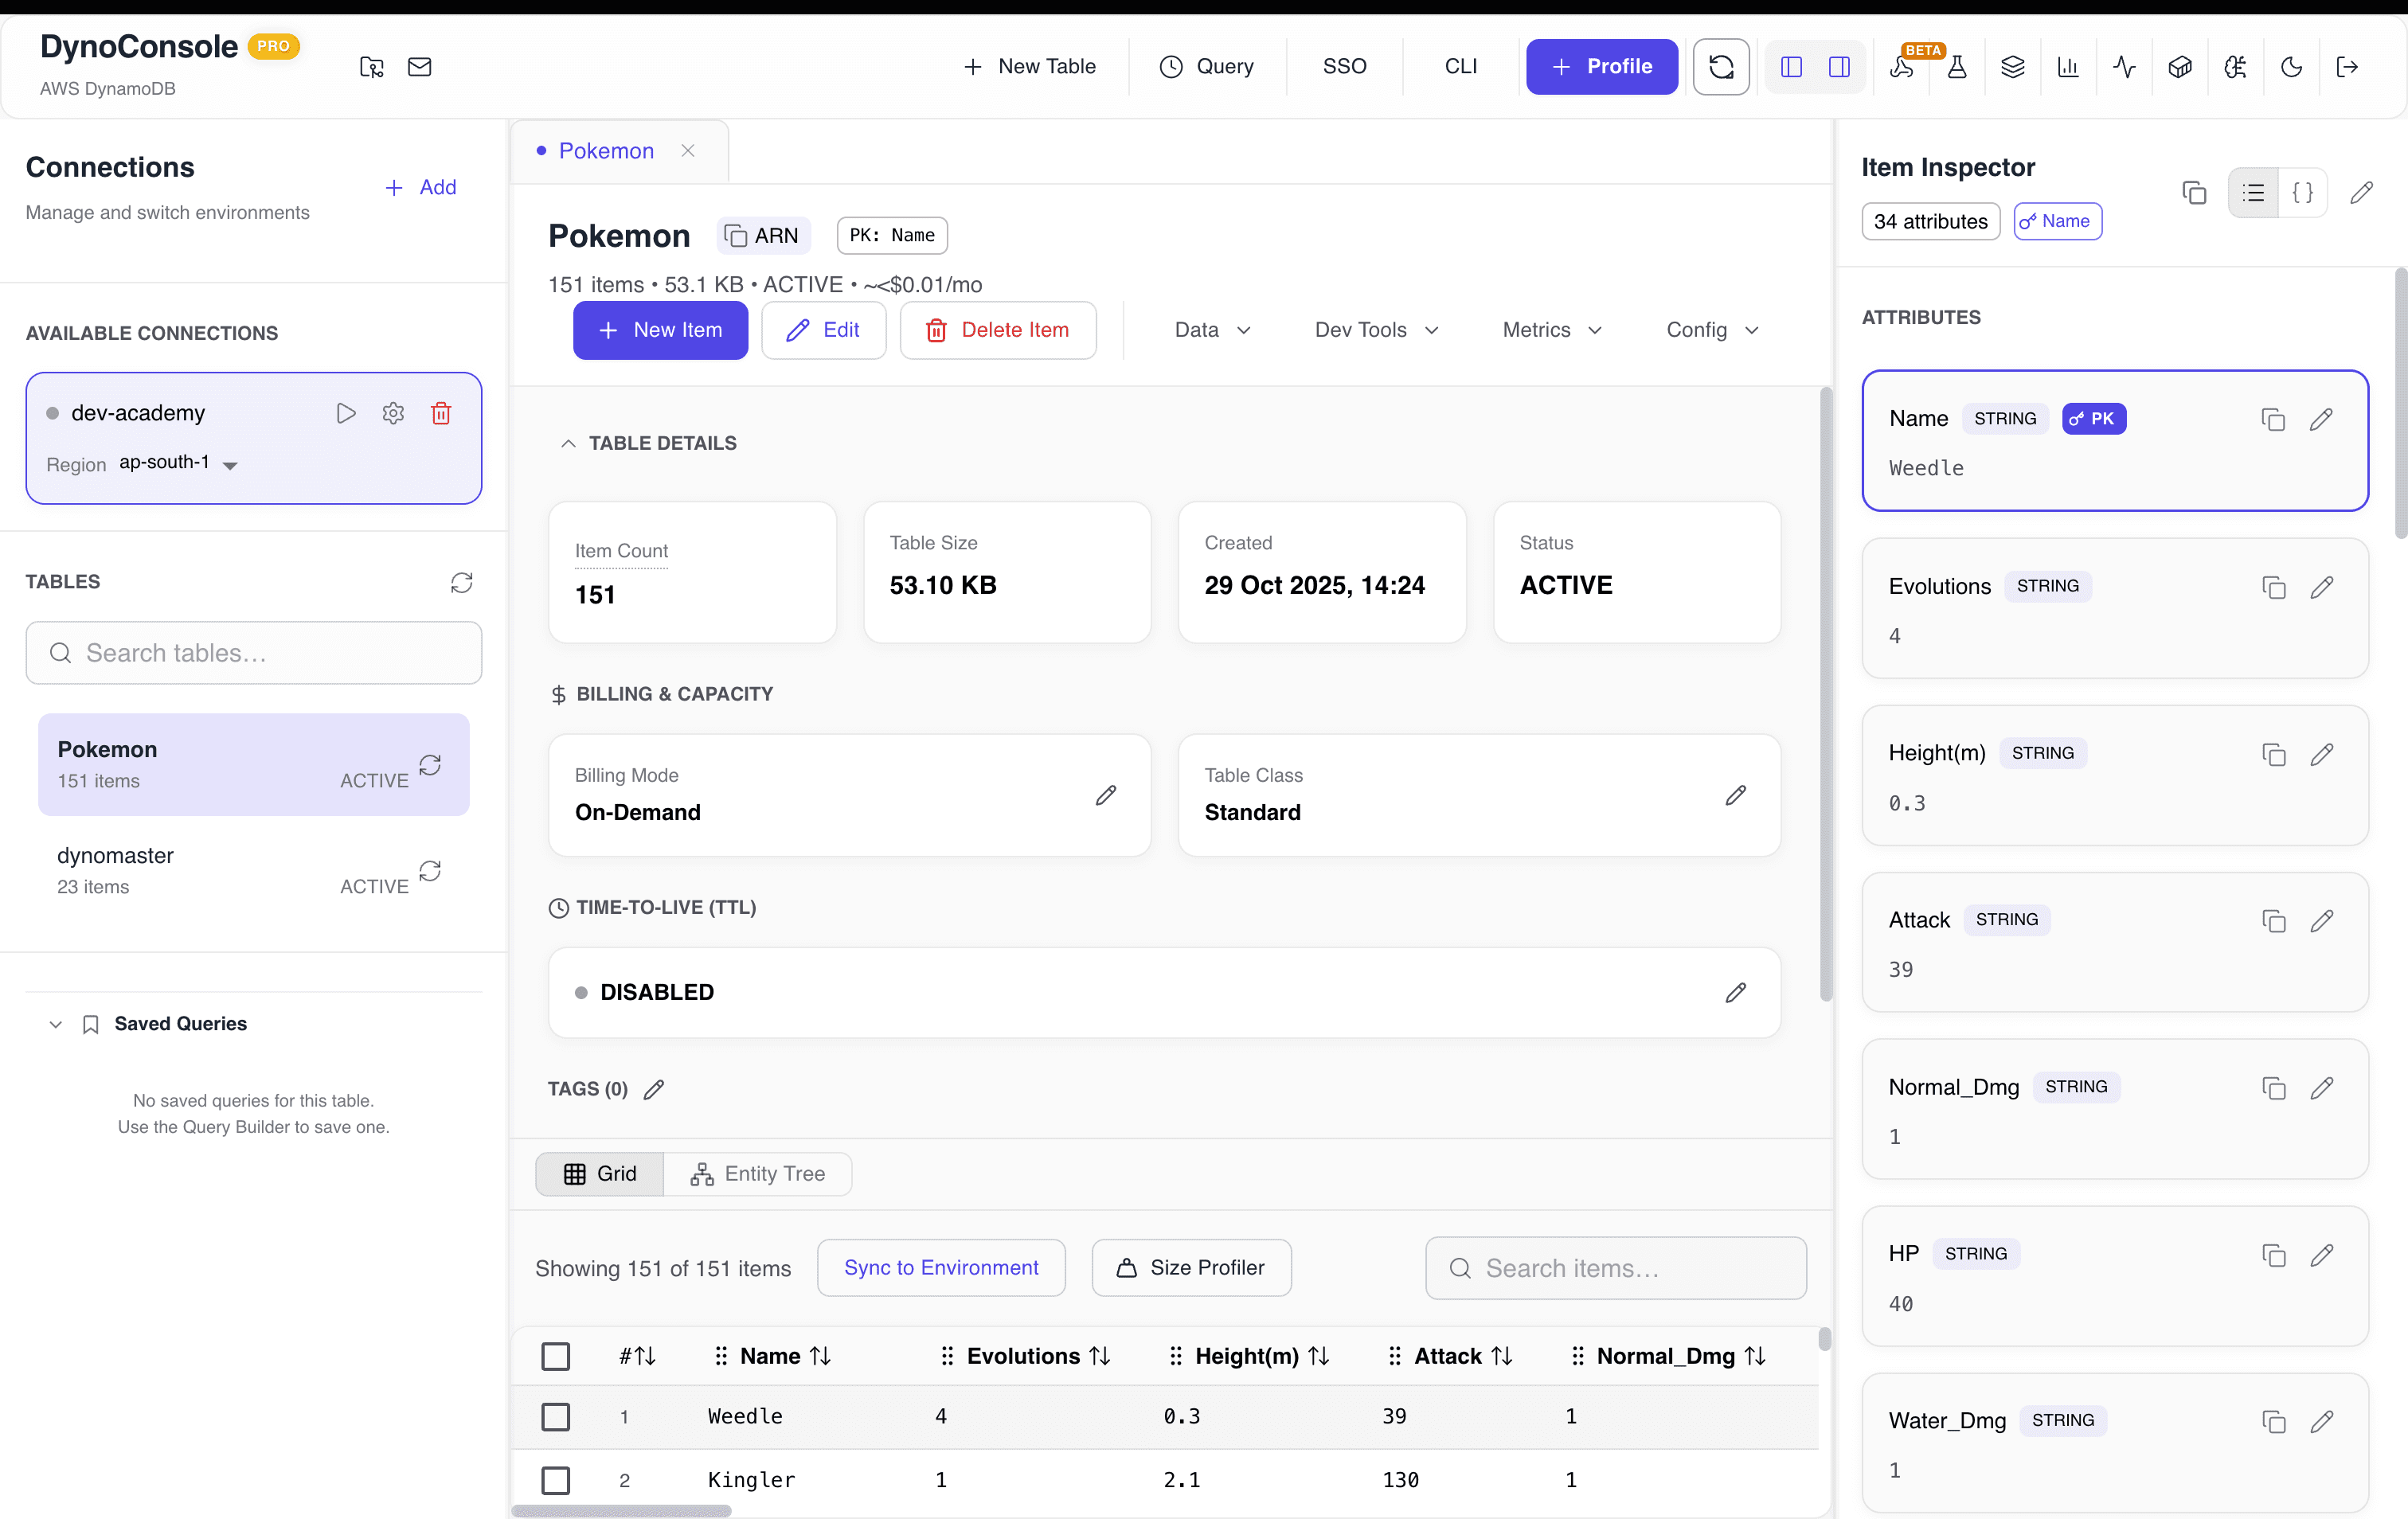
Task: Edit the Table Class setting
Action: tap(1736, 796)
